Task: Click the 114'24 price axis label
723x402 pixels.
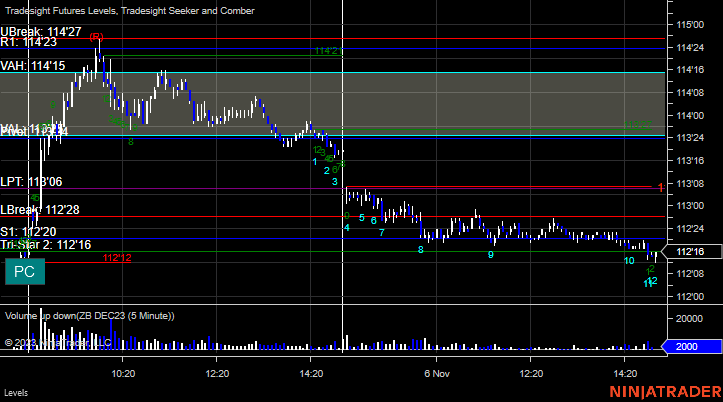Action: click(690, 47)
